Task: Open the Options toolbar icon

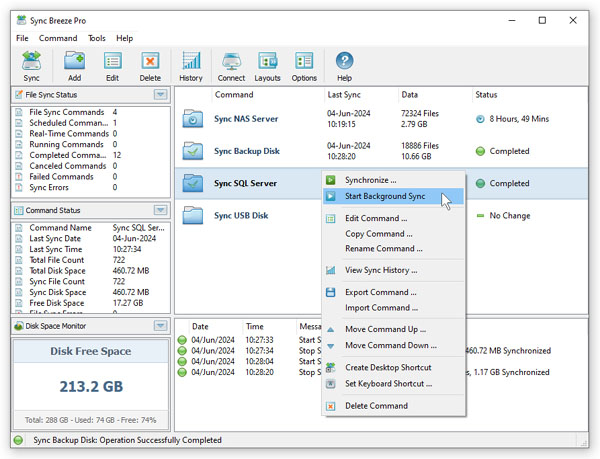Action: coord(304,61)
